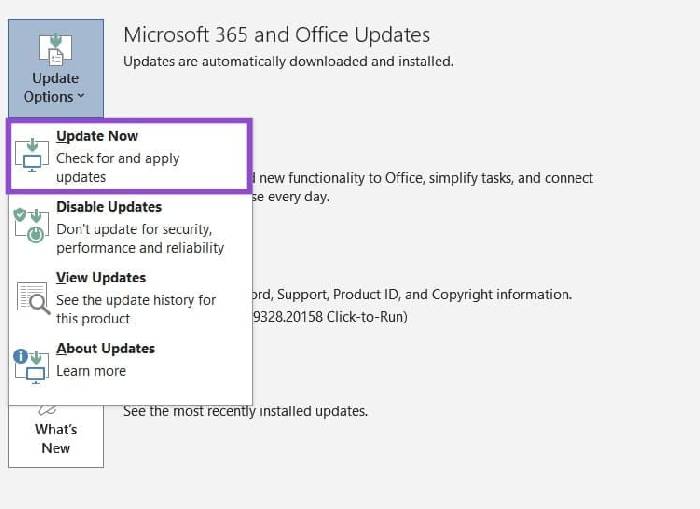Click 'Updates are automatically downloaded and installed' text
This screenshot has width=700, height=509.
tap(288, 61)
